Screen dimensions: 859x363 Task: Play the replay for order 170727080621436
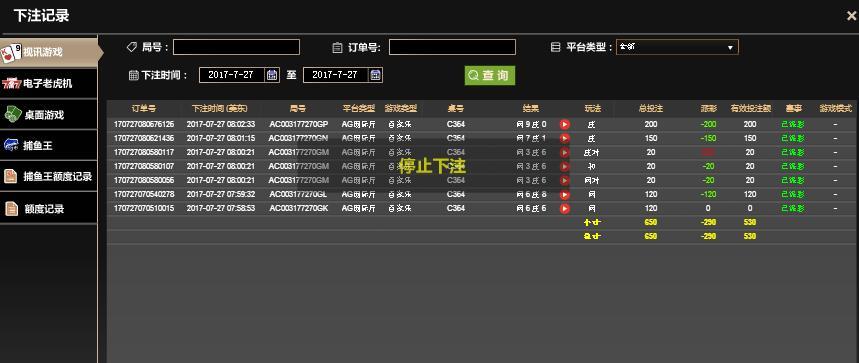pyautogui.click(x=564, y=139)
